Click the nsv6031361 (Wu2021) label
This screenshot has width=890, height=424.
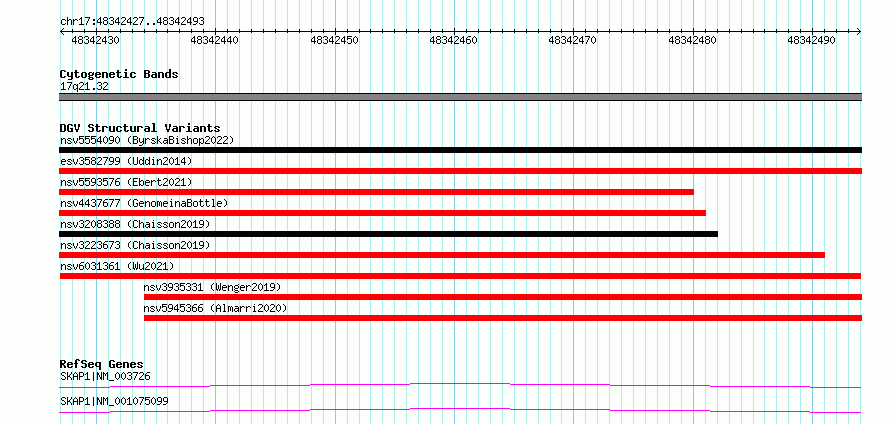click(117, 266)
